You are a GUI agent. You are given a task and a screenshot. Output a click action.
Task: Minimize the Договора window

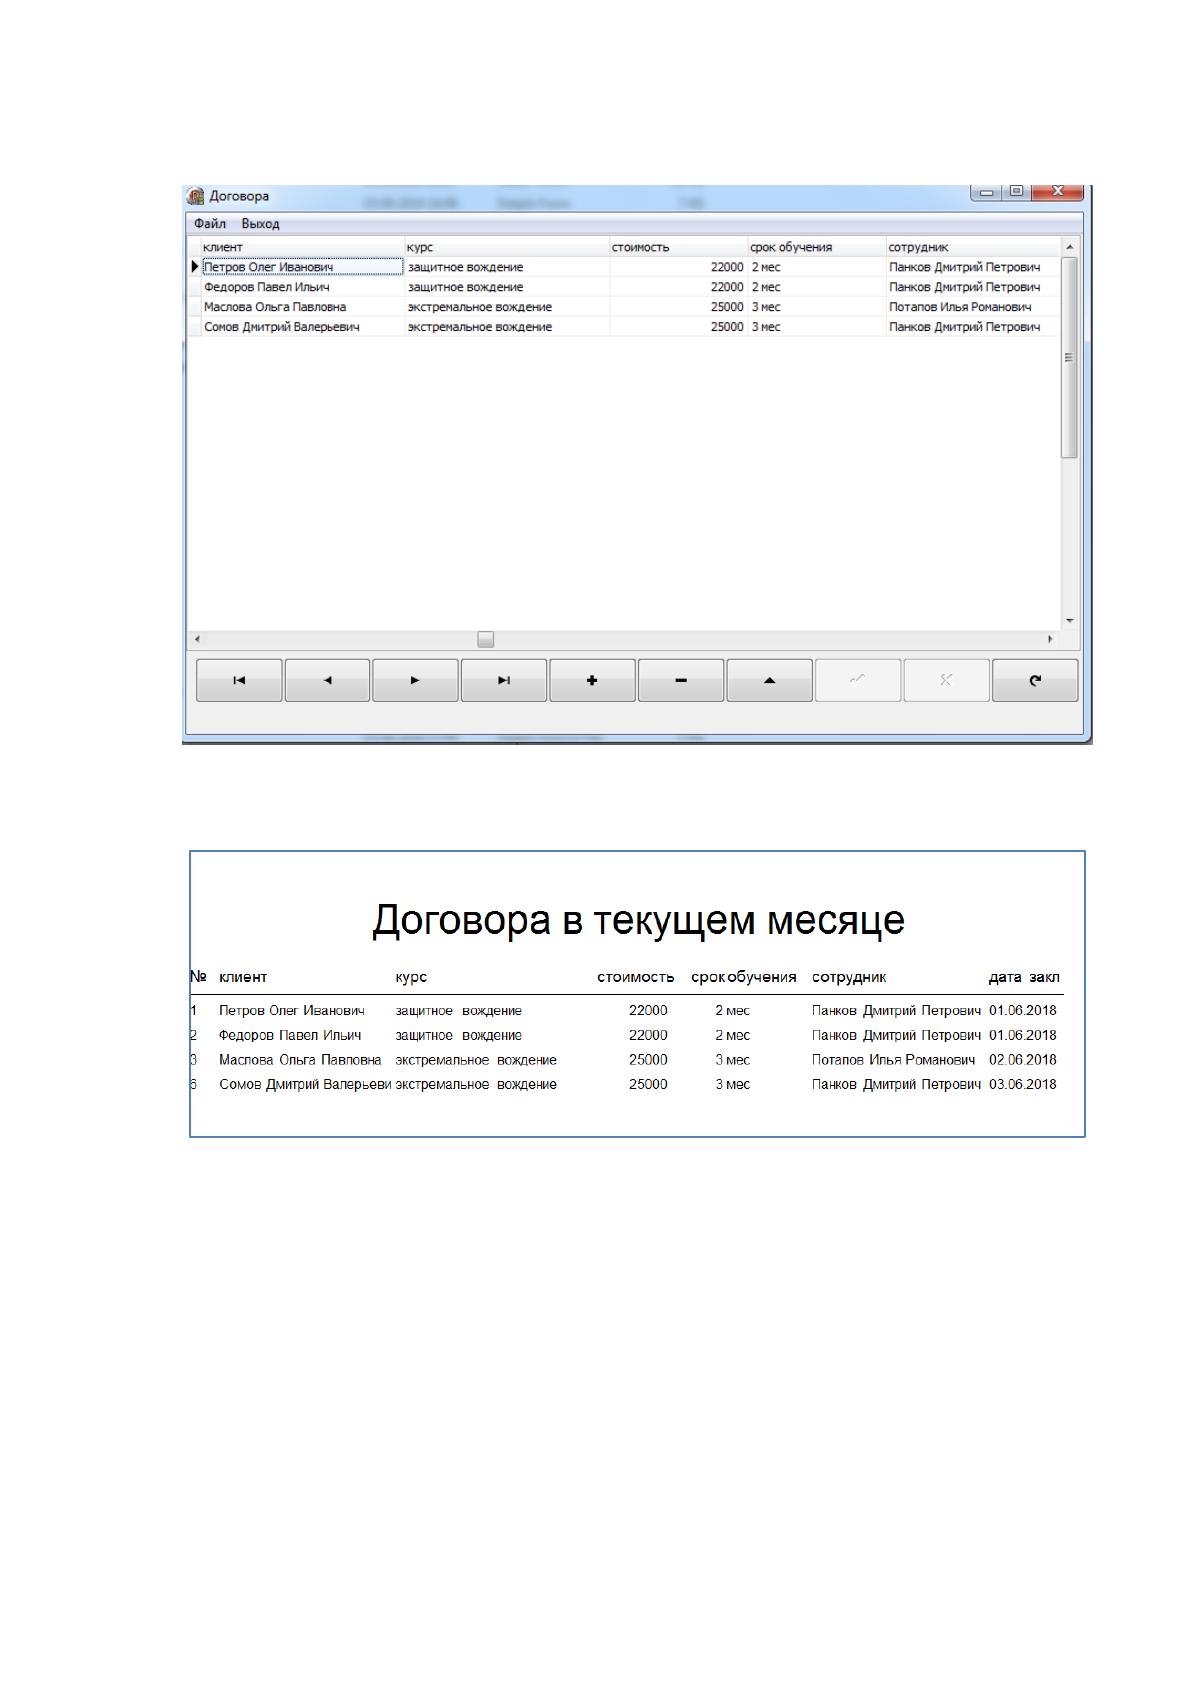(987, 191)
